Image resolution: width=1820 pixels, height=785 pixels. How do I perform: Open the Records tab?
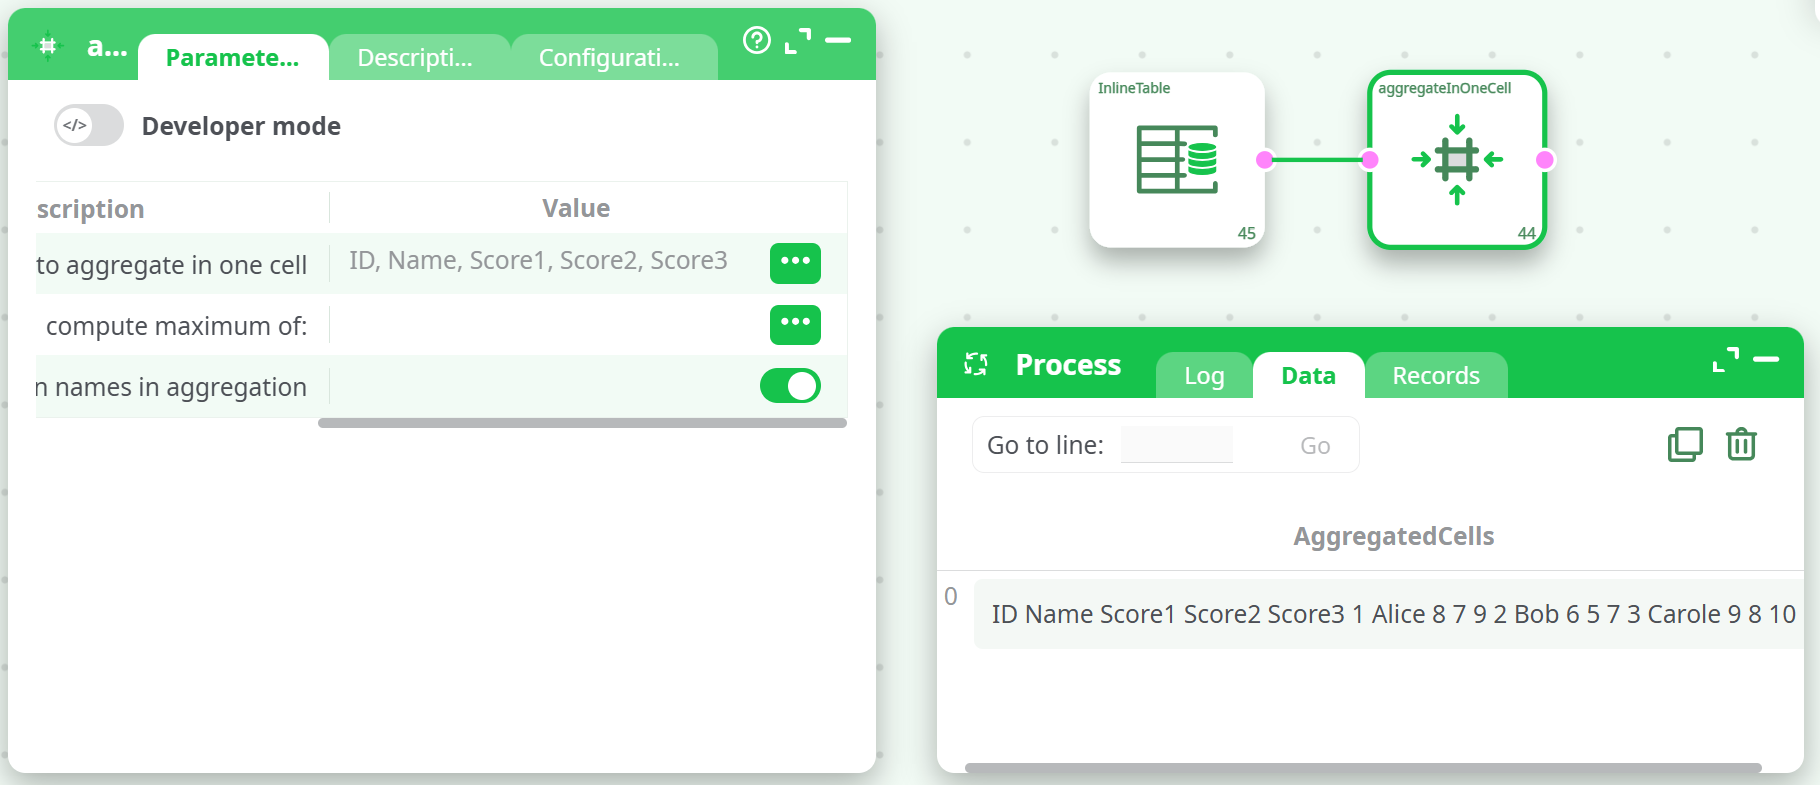pos(1435,376)
